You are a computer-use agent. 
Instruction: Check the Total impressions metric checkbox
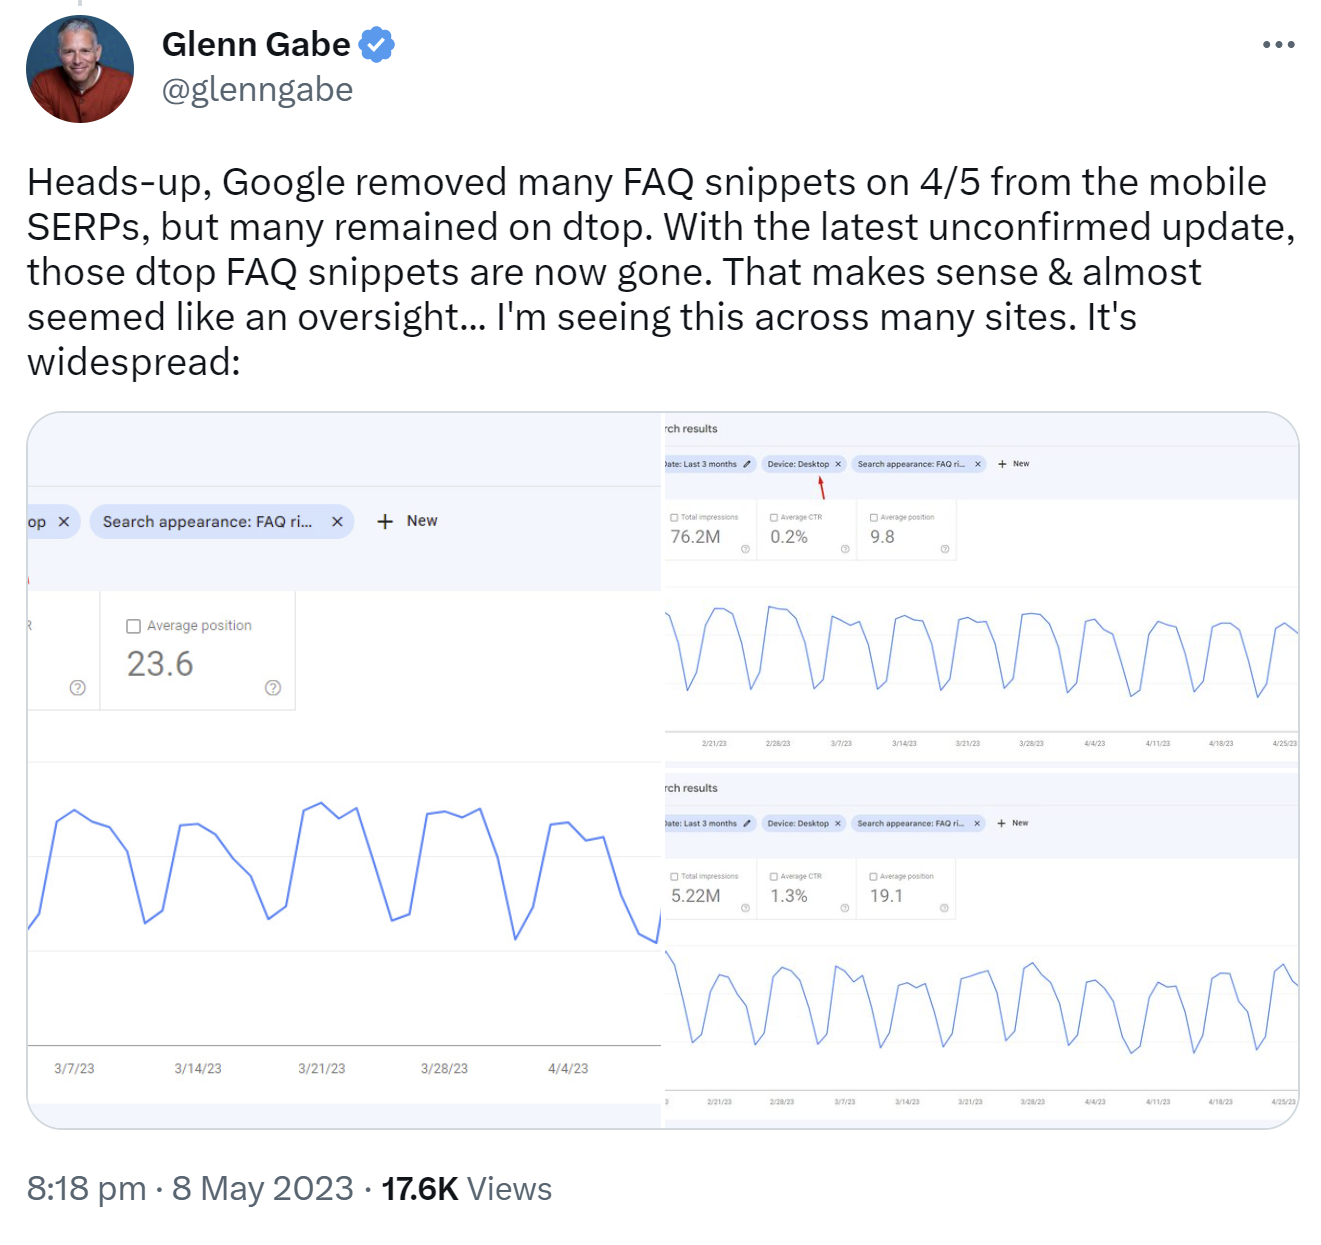point(674,518)
